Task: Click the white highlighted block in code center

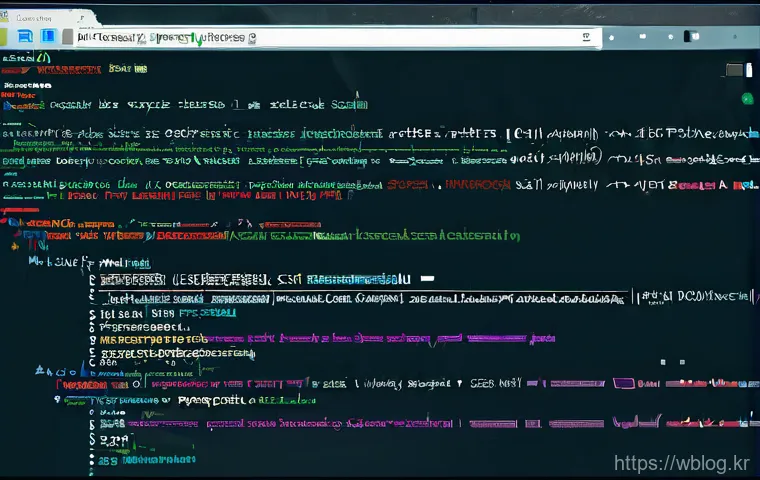Action: [x=132, y=279]
